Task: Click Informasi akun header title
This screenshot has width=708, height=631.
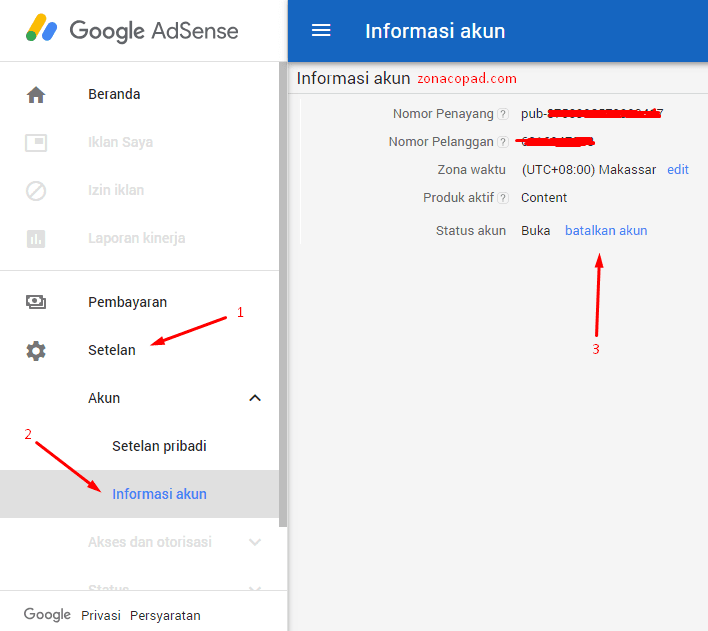Action: coord(435,31)
